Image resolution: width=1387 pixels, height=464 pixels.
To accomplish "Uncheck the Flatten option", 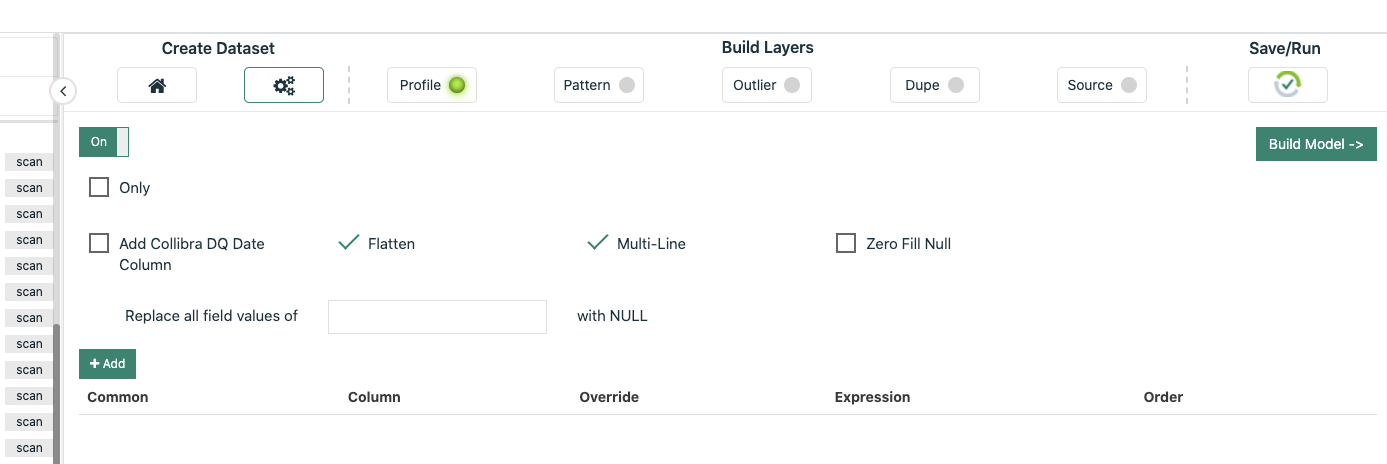I will point(349,243).
